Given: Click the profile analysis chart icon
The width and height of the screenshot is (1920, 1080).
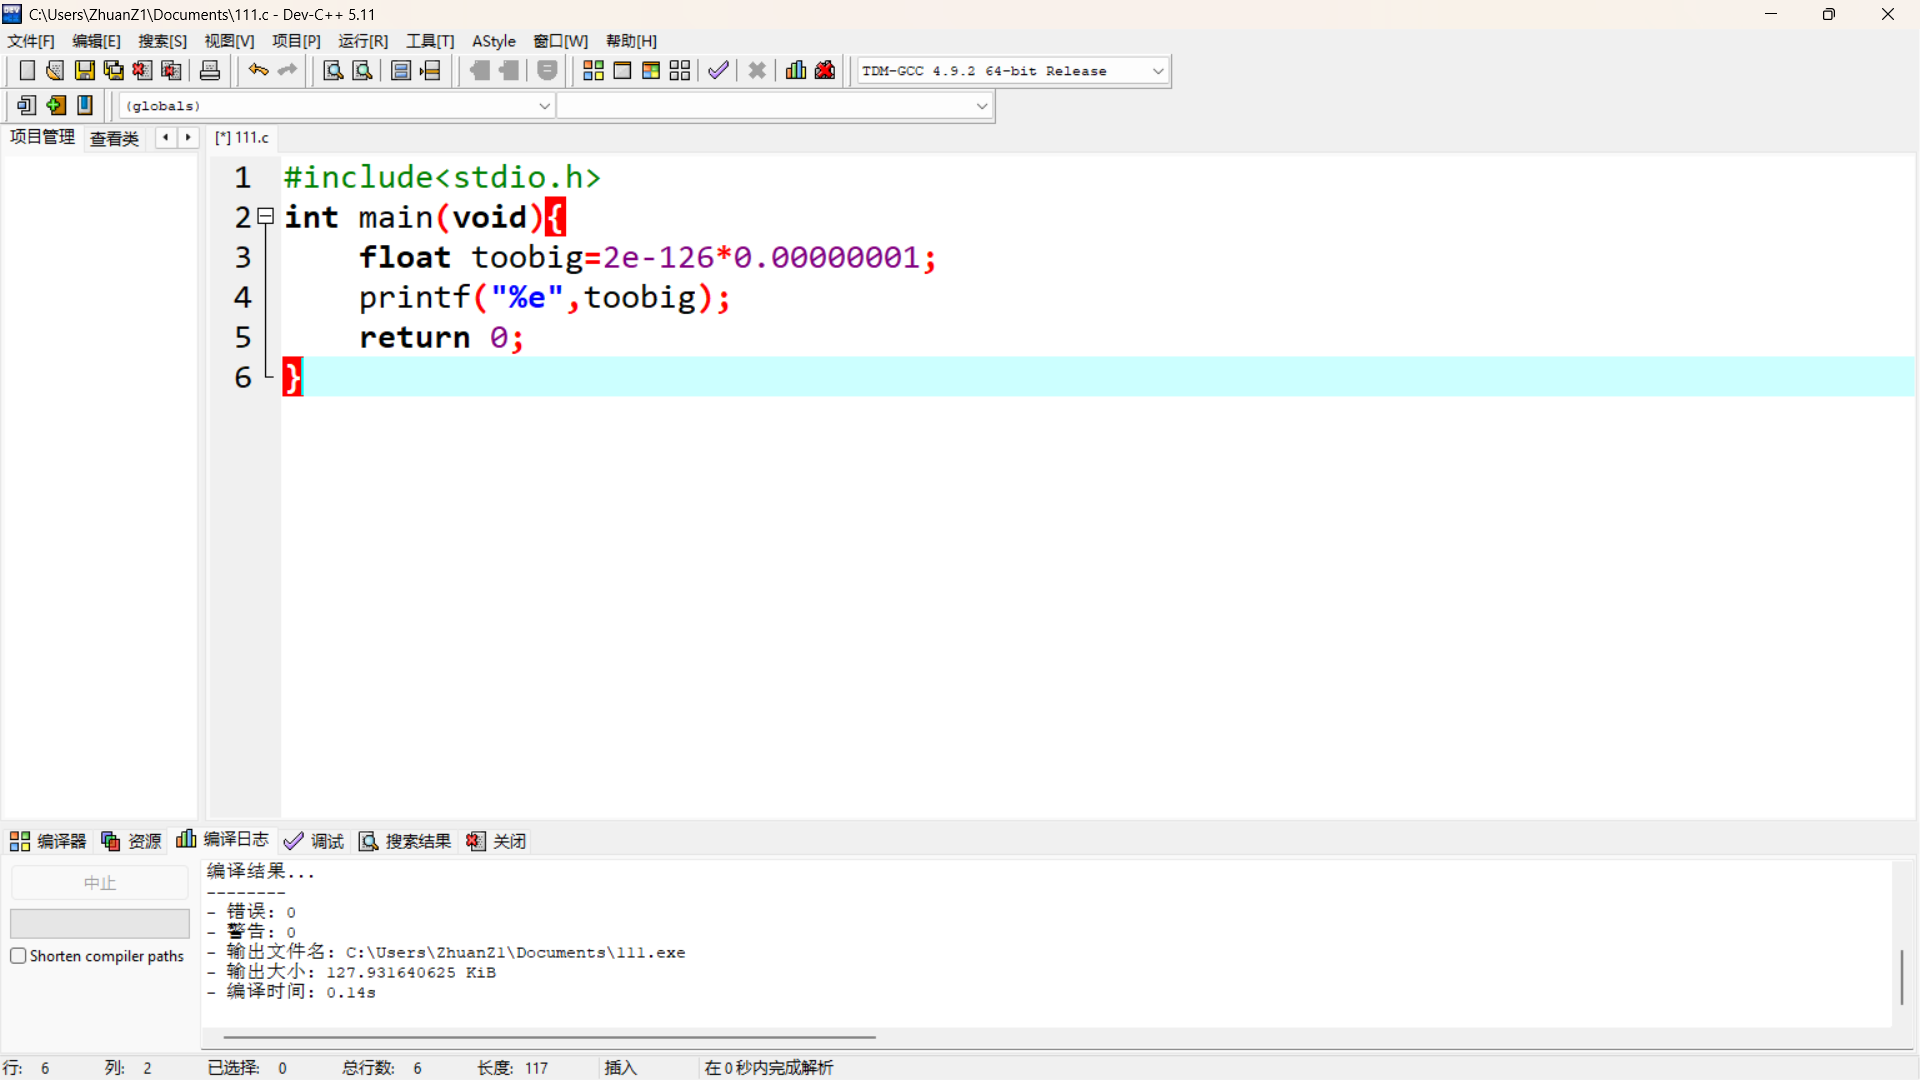Looking at the screenshot, I should [796, 70].
